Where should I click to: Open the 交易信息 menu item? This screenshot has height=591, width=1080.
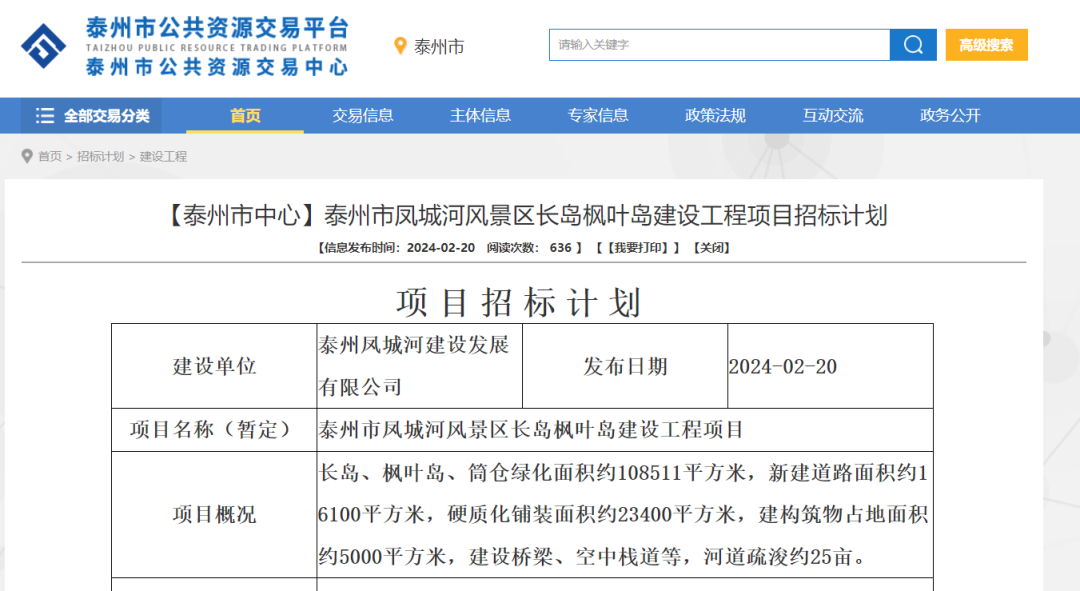[x=363, y=116]
